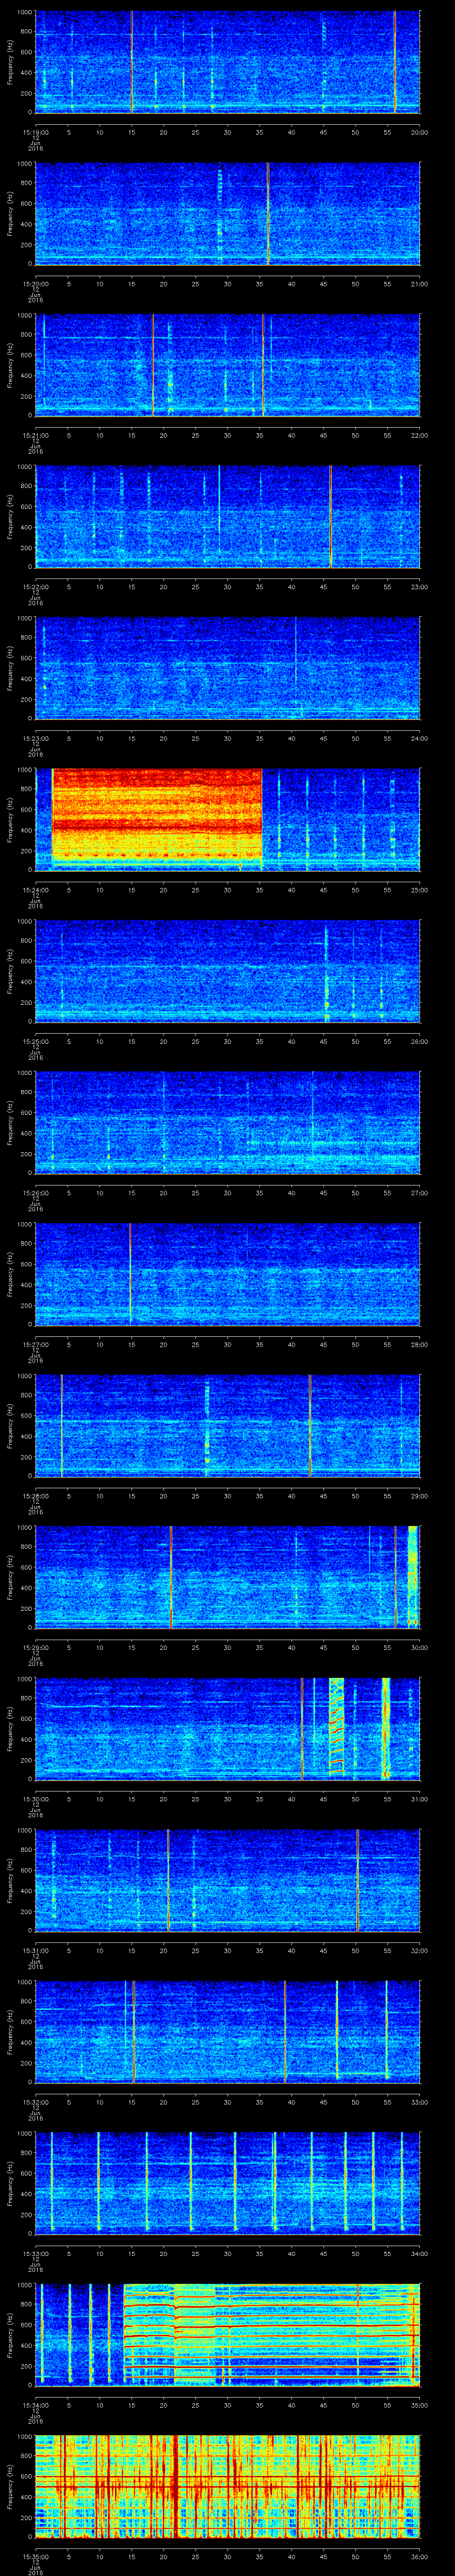Select the red vertical spike in the 15:20:00 spectrogram
The width and height of the screenshot is (455, 2576).
tap(268, 213)
